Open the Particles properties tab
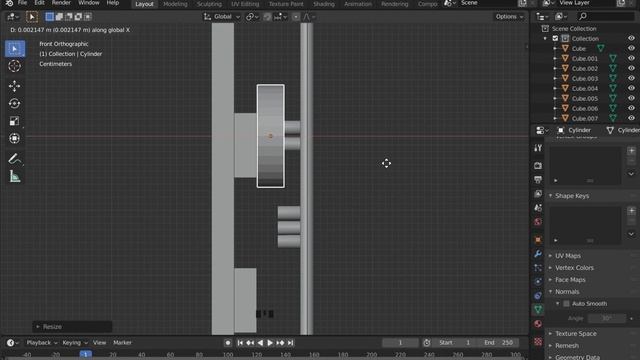The height and width of the screenshot is (360, 640). point(538,268)
